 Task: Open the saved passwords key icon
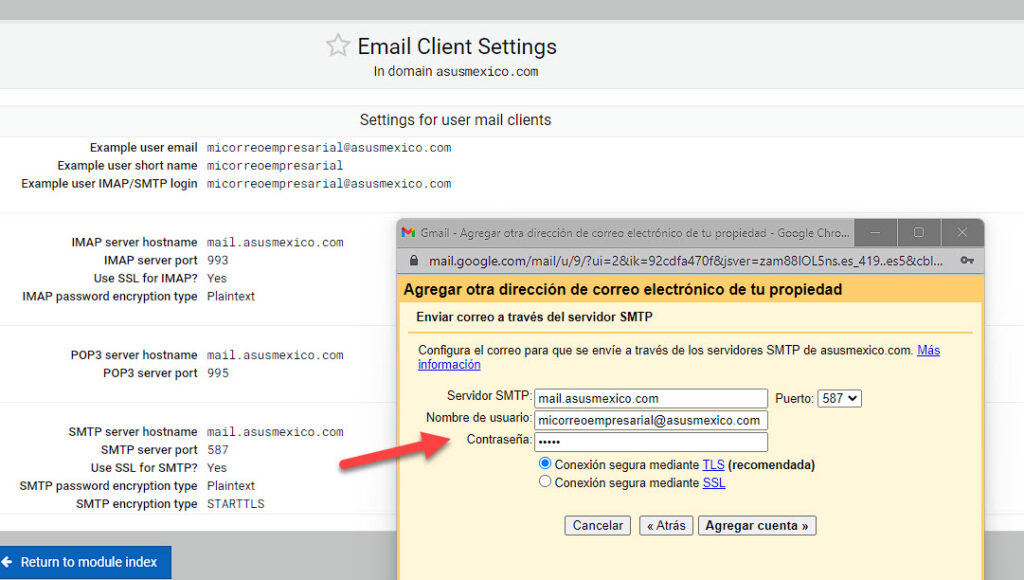point(966,261)
